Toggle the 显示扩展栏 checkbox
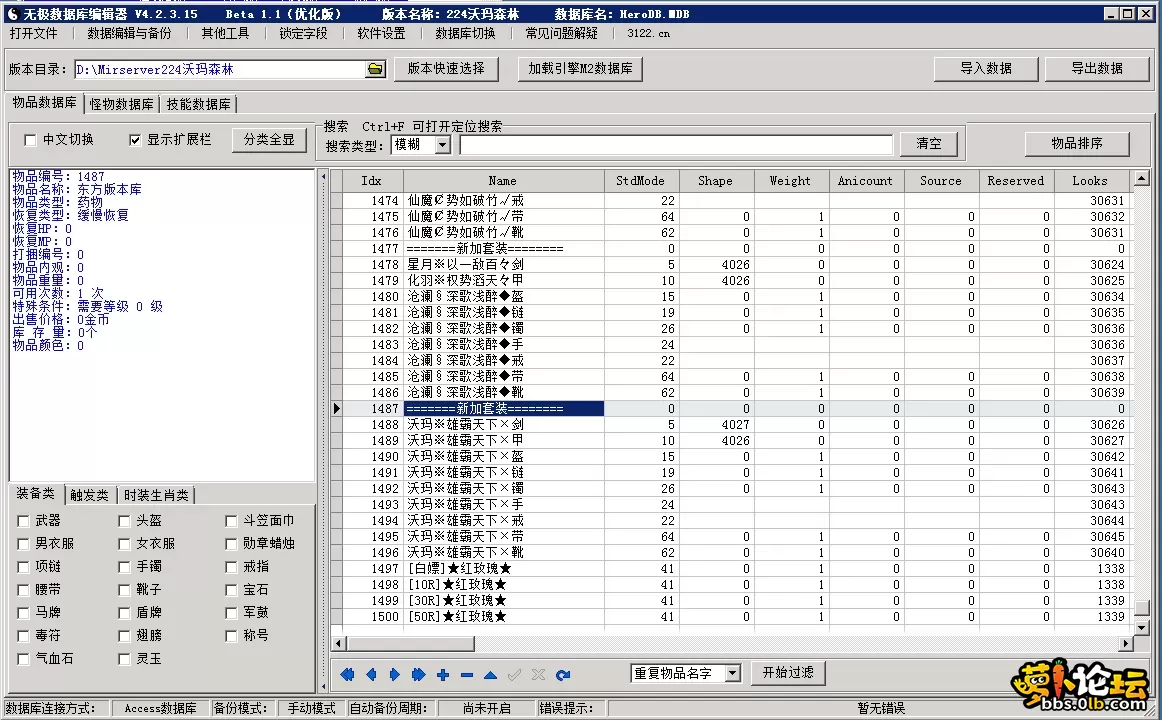 click(x=135, y=140)
